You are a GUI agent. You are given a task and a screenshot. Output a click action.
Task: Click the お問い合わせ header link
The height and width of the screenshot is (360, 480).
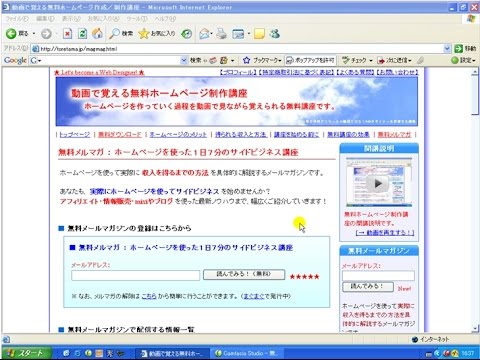397,72
